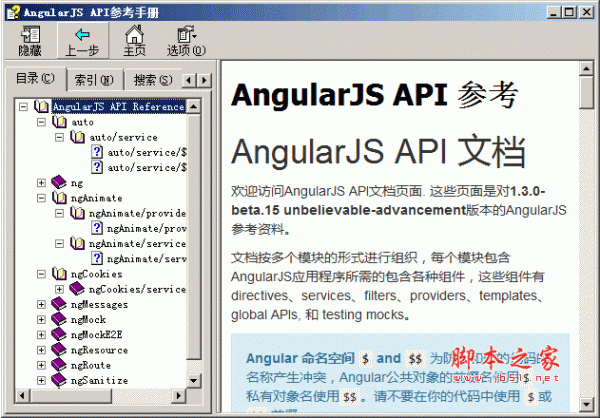This screenshot has height=418, width=600.
Task: Click the second auto/service/$ topic page icon
Action: click(x=97, y=167)
